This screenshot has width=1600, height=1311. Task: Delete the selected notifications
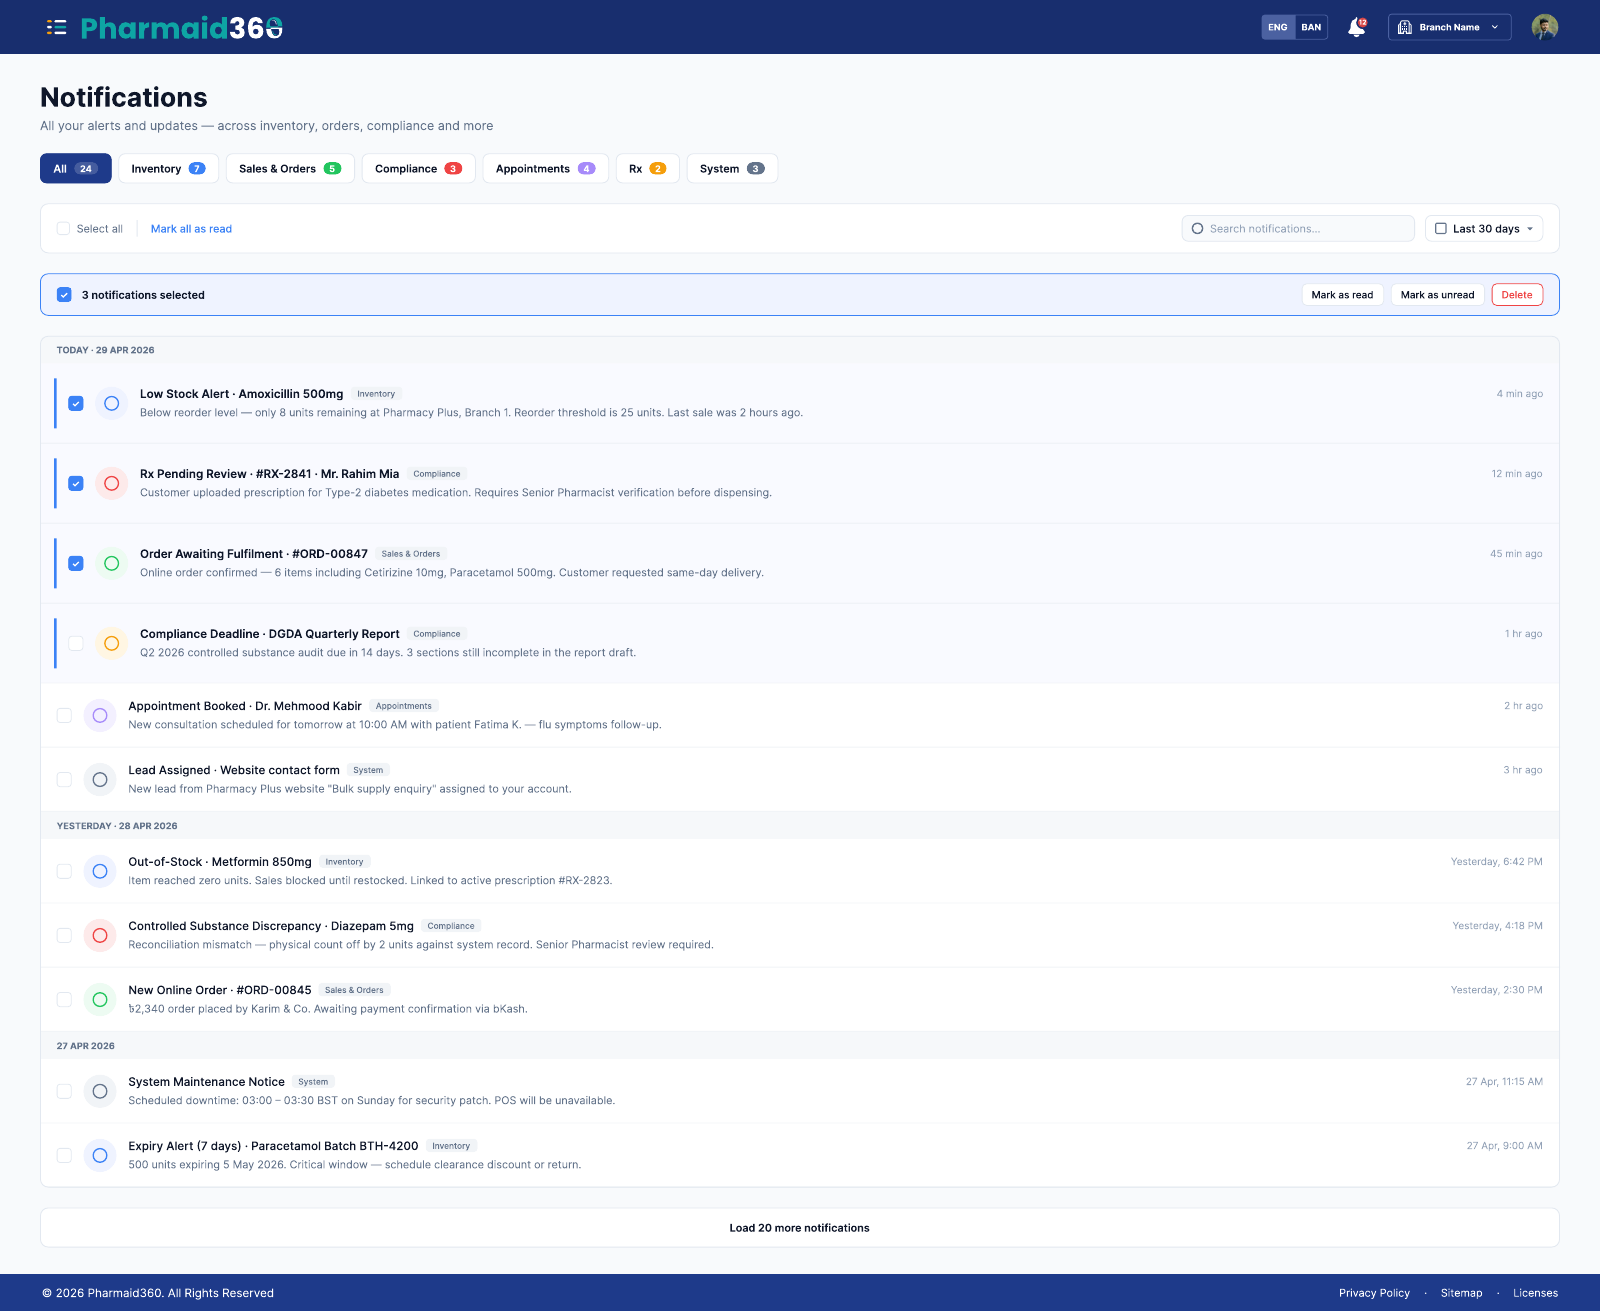[1517, 294]
